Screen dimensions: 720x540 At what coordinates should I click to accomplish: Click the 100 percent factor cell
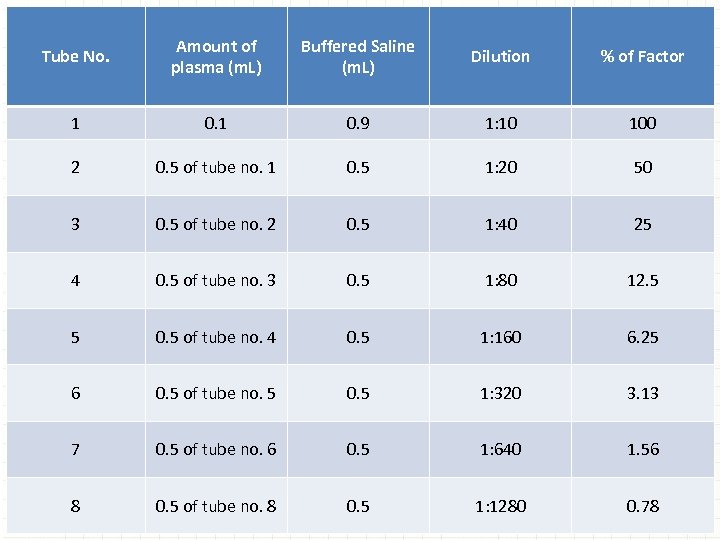point(642,123)
